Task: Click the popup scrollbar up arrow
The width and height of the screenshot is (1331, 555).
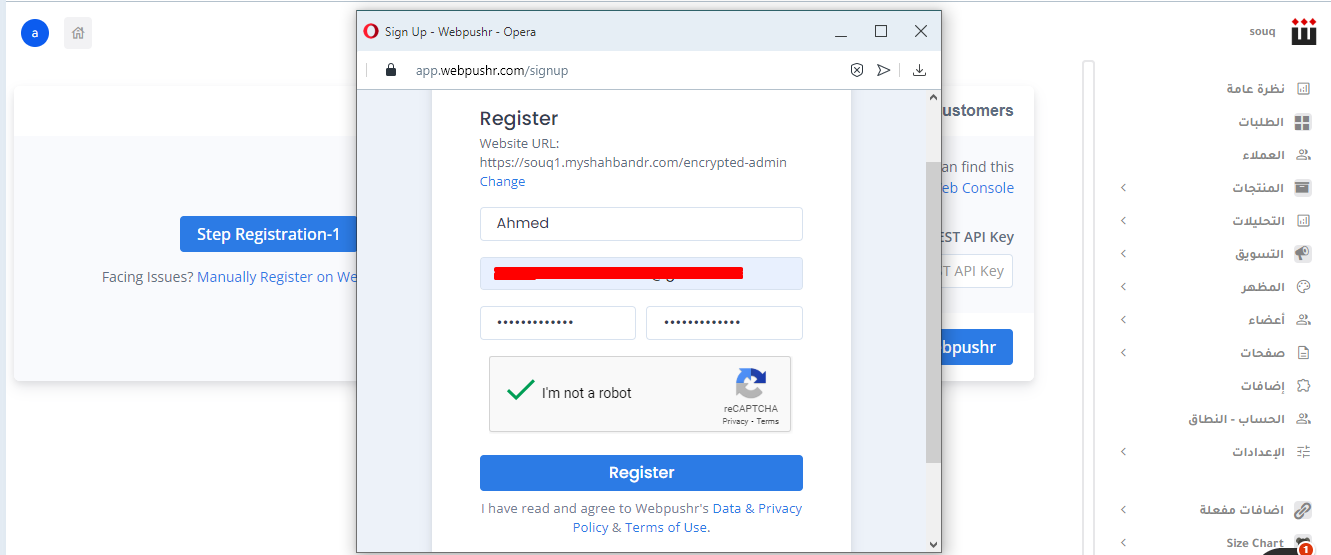Action: [x=934, y=99]
